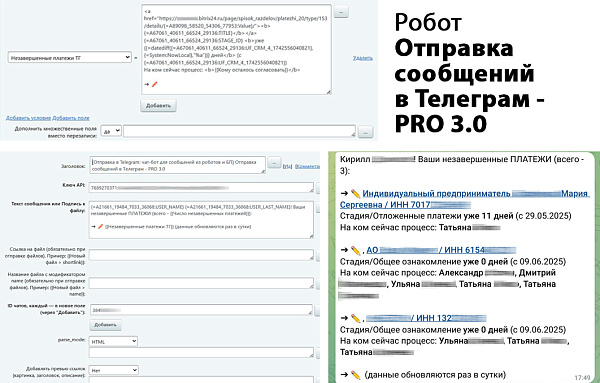Click the 'Заголовок' title input field
The width and height of the screenshot is (600, 383).
tap(178, 165)
